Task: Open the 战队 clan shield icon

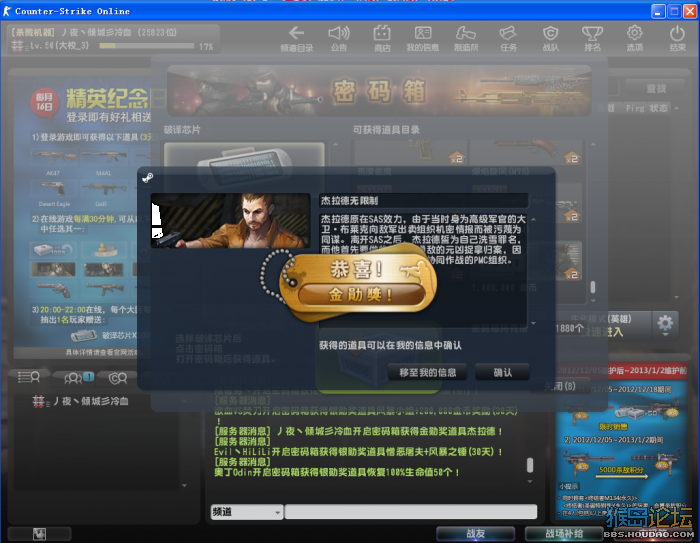Action: (550, 33)
